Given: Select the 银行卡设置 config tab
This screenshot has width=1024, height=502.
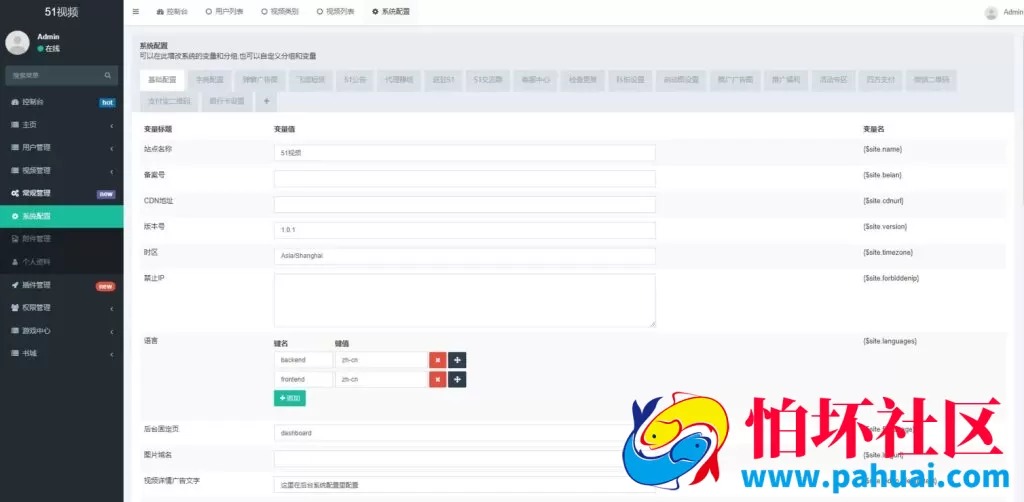Looking at the screenshot, I should (x=227, y=101).
